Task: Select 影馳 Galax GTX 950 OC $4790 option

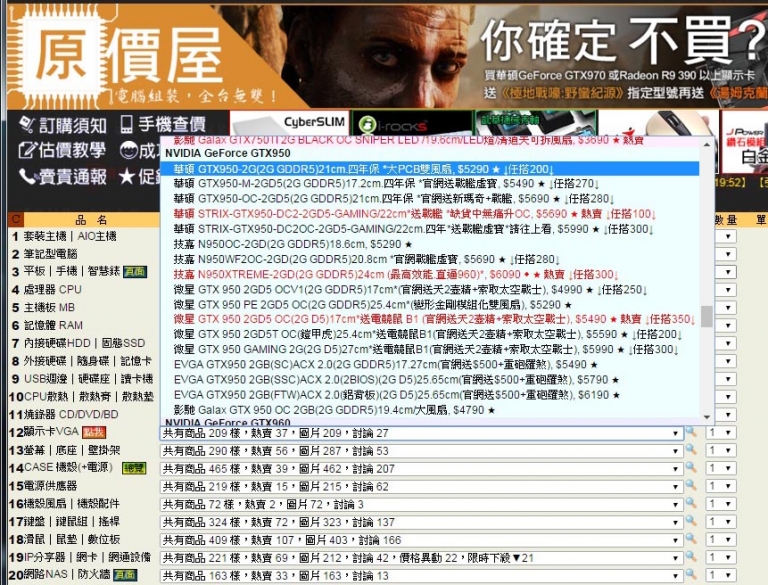Action: [x=430, y=410]
